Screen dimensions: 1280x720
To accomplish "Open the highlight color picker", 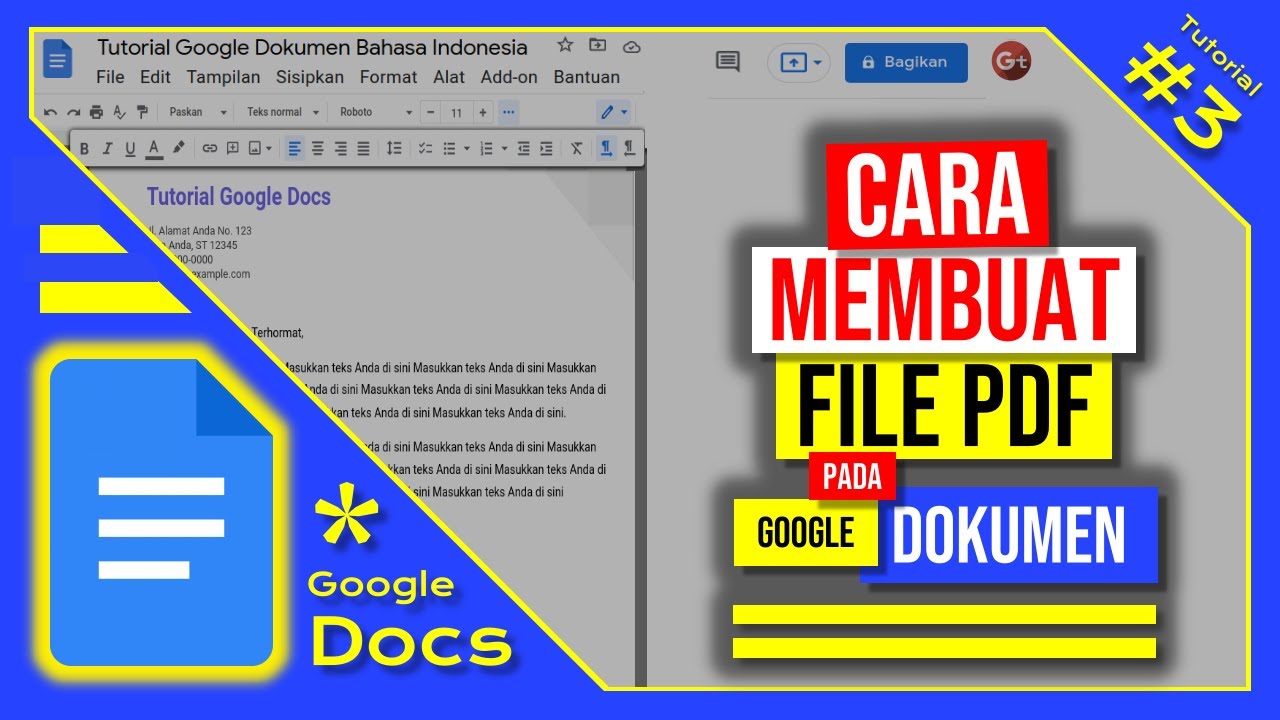I will (x=178, y=148).
